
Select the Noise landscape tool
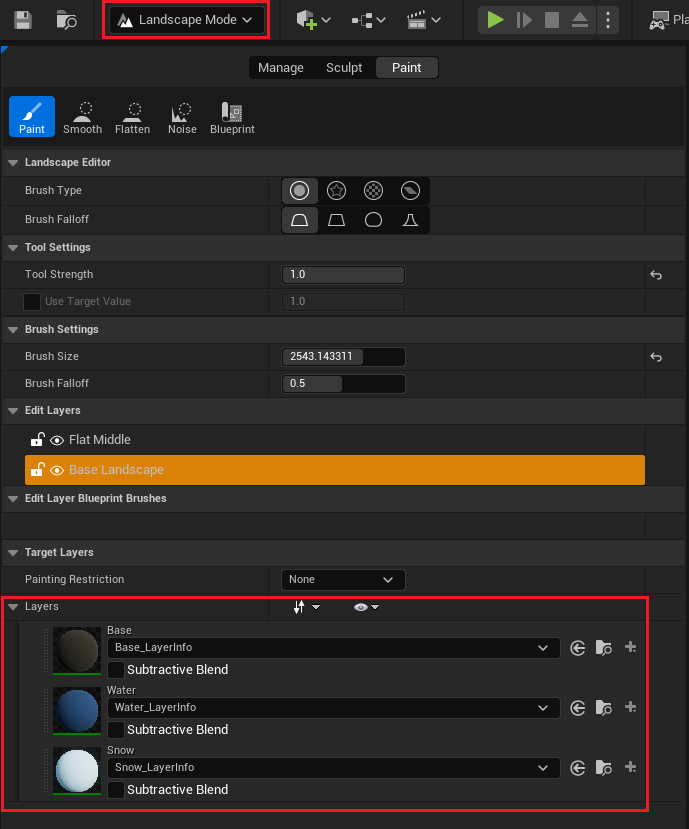click(182, 117)
